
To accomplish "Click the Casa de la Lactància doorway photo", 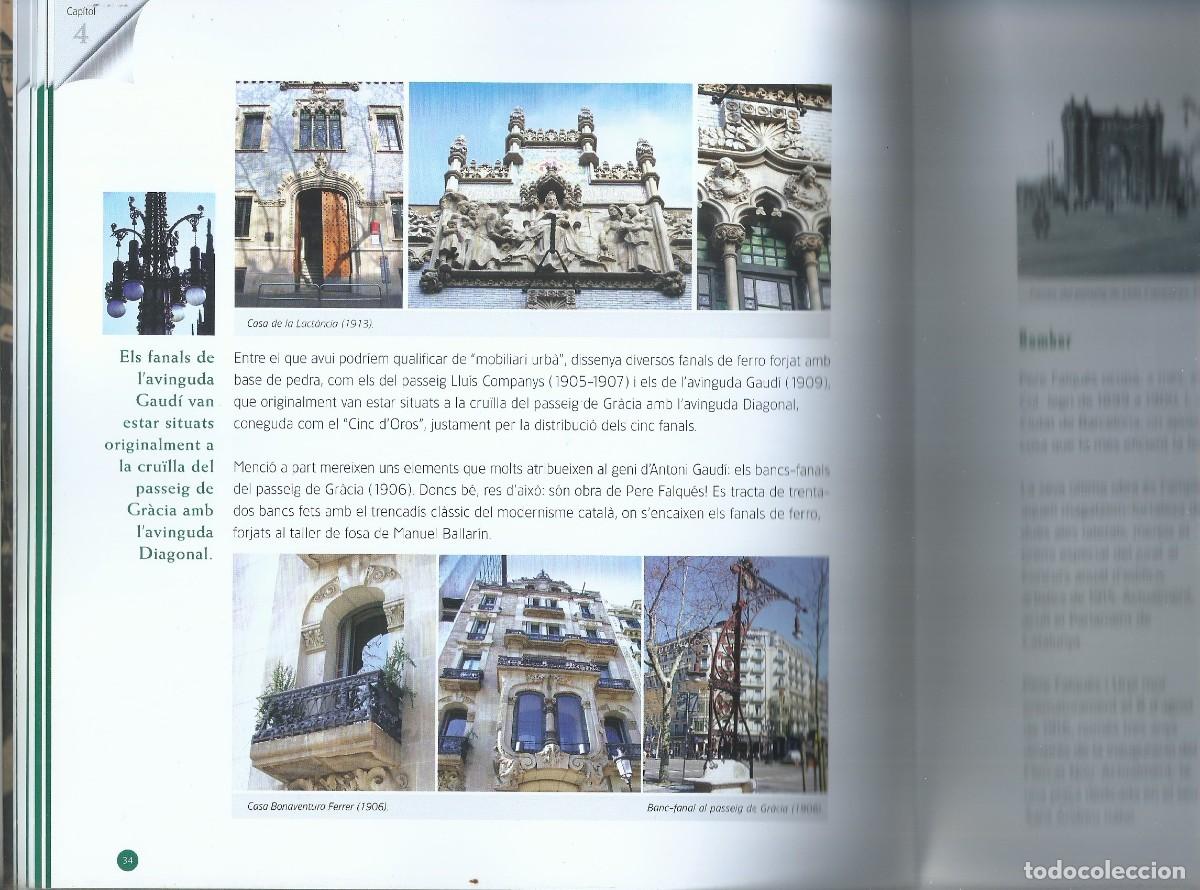I will tap(319, 195).
